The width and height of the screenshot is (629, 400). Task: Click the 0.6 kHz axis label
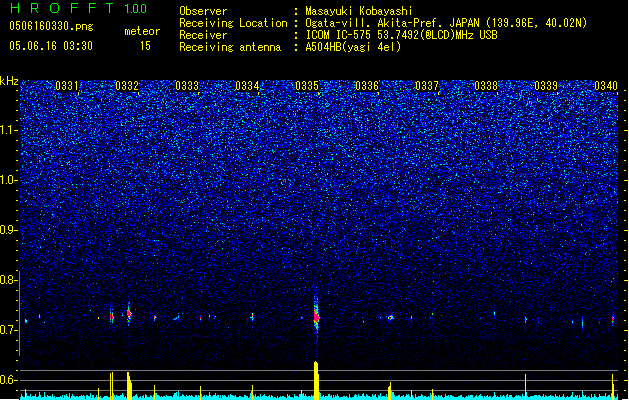click(x=9, y=380)
